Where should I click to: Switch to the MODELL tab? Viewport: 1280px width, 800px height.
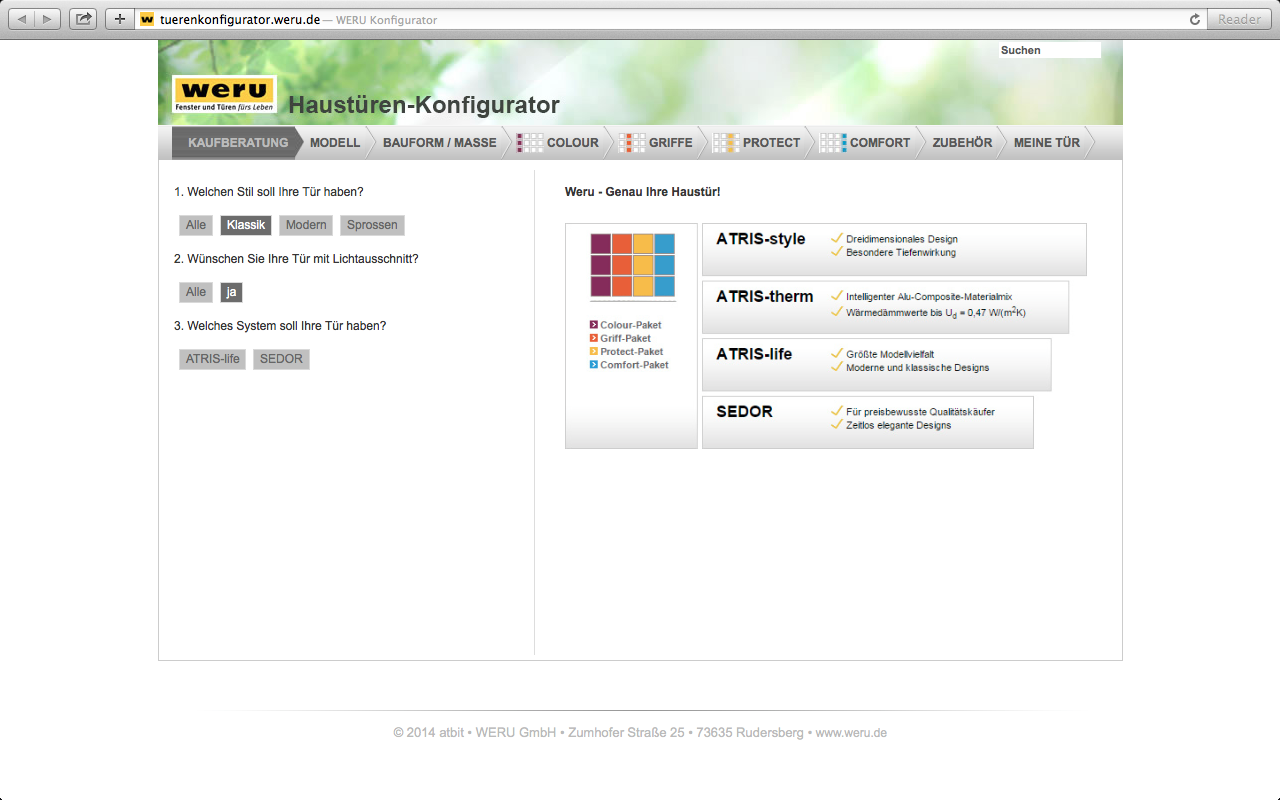[x=335, y=143]
